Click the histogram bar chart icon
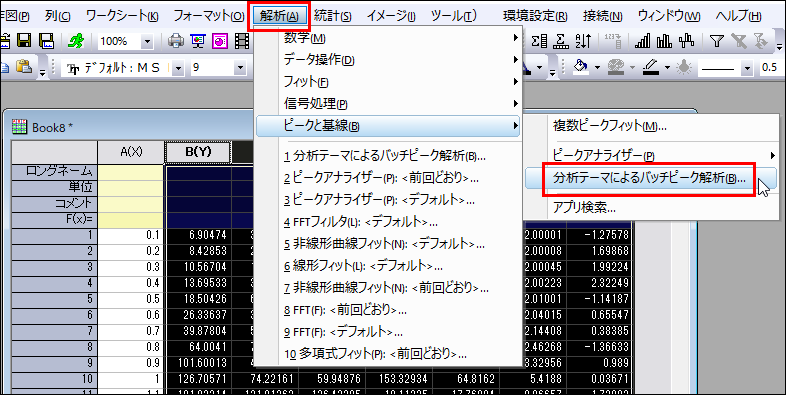This screenshot has height=395, width=786. click(664, 41)
